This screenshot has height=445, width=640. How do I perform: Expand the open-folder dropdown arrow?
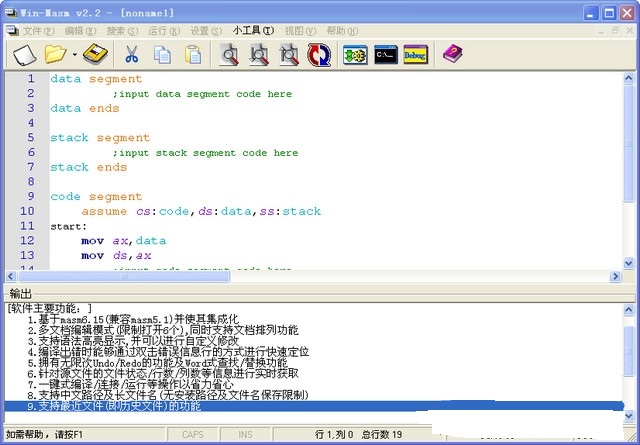tap(75, 54)
